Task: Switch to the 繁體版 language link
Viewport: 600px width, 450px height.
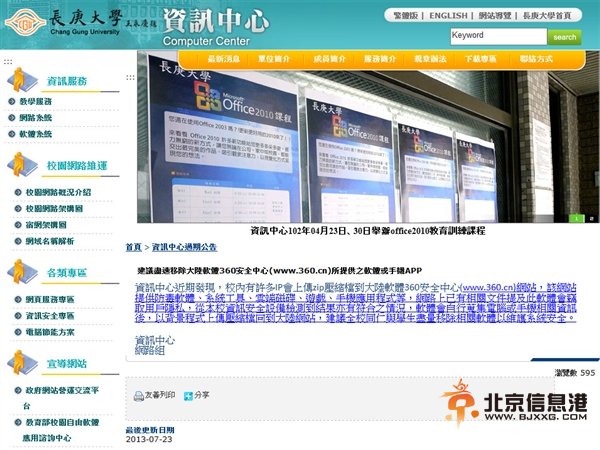Action: pos(406,16)
